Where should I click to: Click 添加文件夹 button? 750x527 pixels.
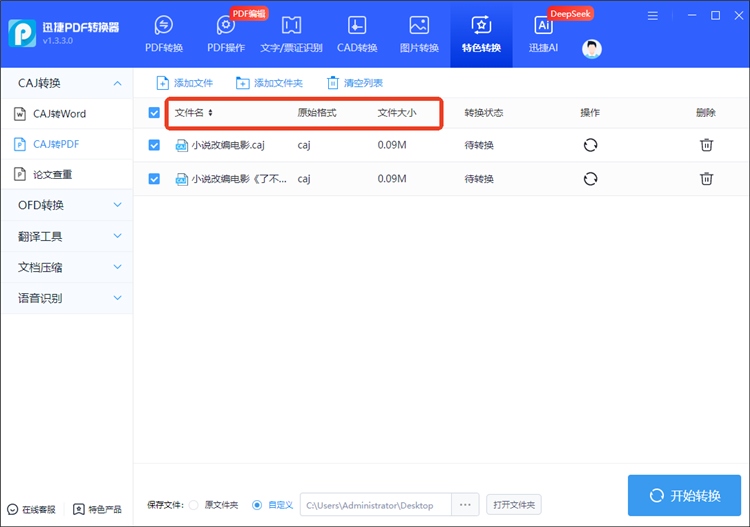point(269,83)
